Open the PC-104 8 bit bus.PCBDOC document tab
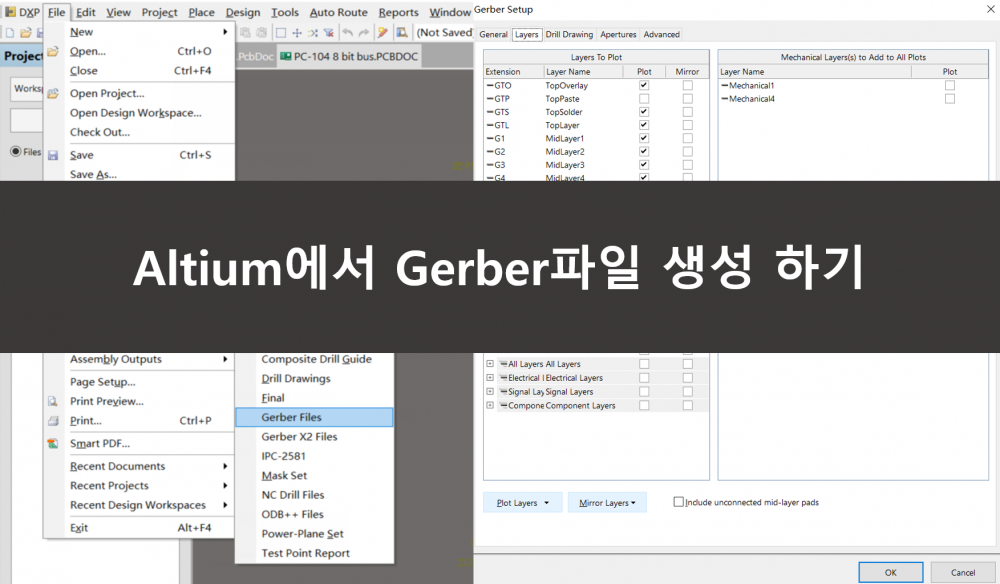The image size is (1000, 584). point(349,57)
